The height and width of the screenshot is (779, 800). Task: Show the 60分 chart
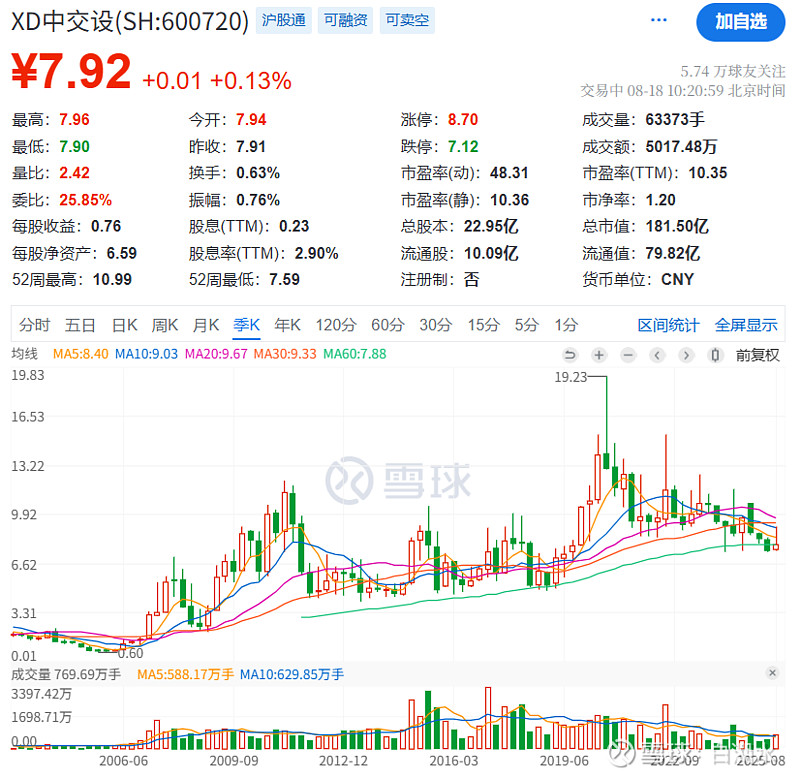(388, 325)
